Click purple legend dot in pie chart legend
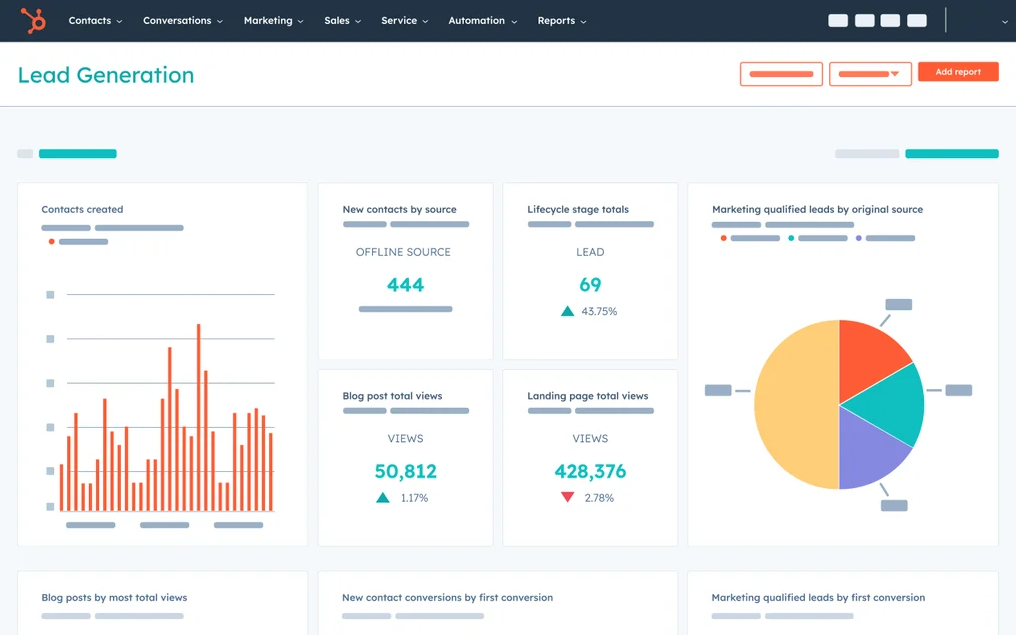This screenshot has height=635, width=1016. (859, 238)
